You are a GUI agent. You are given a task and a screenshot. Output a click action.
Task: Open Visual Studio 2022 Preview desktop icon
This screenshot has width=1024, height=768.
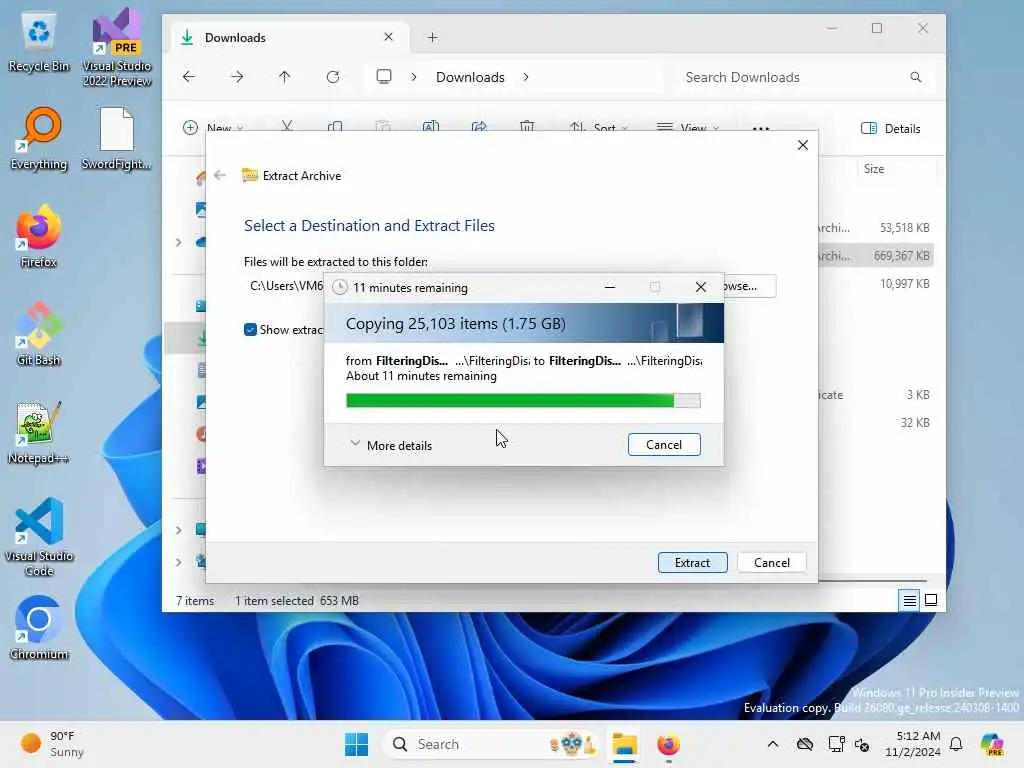point(117,47)
